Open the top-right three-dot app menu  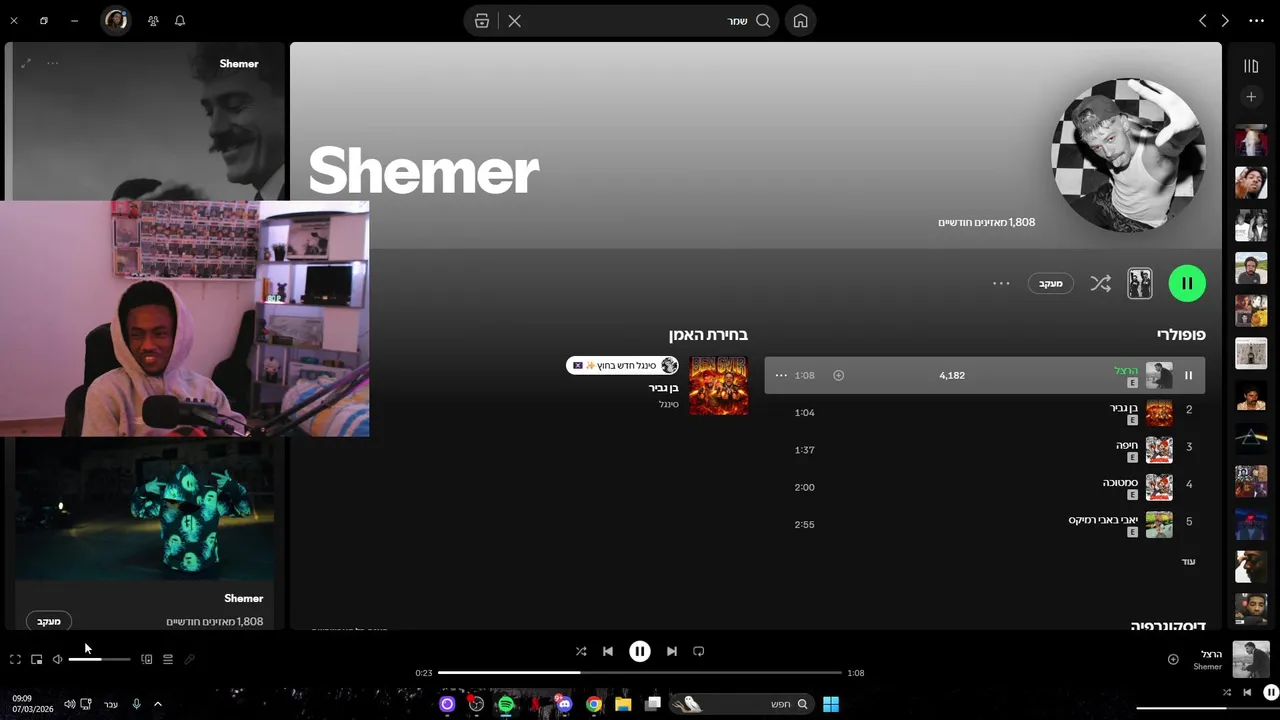pyautogui.click(x=1257, y=21)
